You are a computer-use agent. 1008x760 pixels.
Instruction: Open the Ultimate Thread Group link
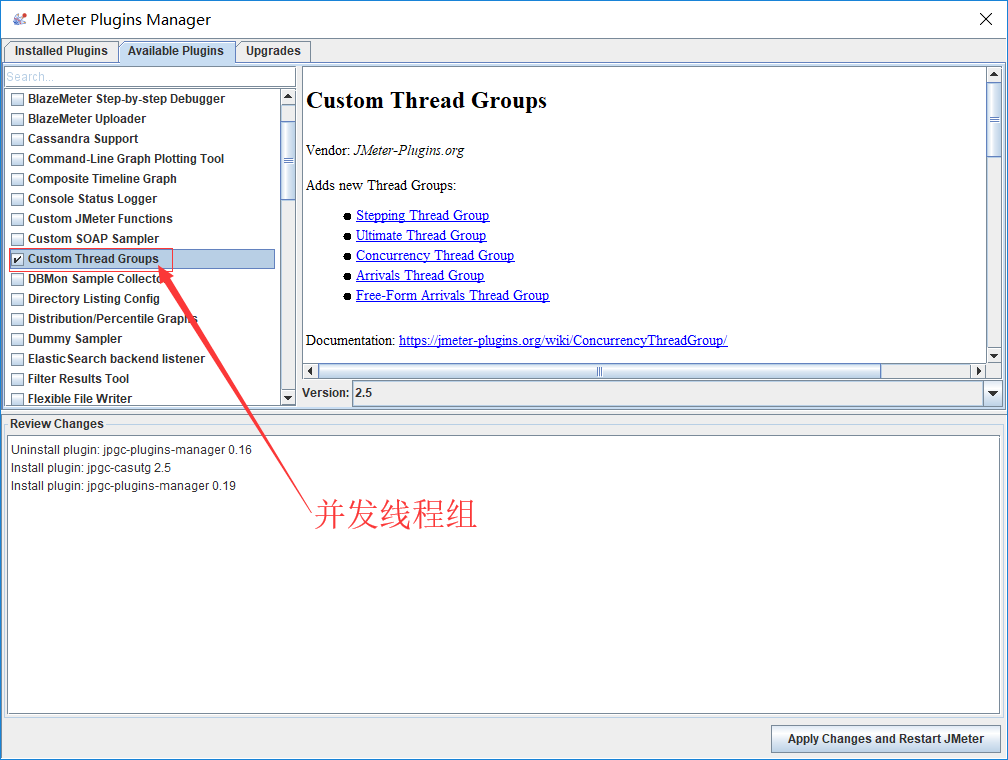click(421, 235)
